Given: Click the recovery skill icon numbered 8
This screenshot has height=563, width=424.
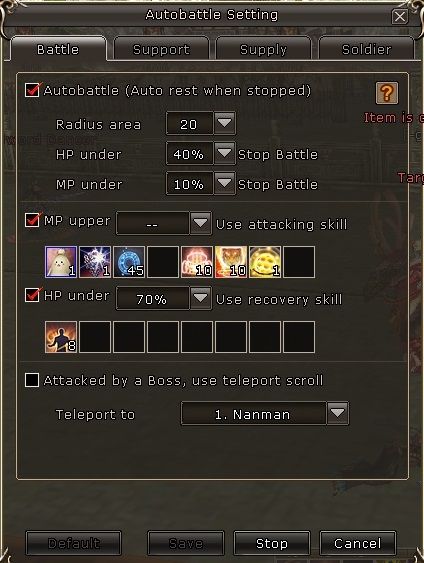Looking at the screenshot, I should pyautogui.click(x=61, y=337).
